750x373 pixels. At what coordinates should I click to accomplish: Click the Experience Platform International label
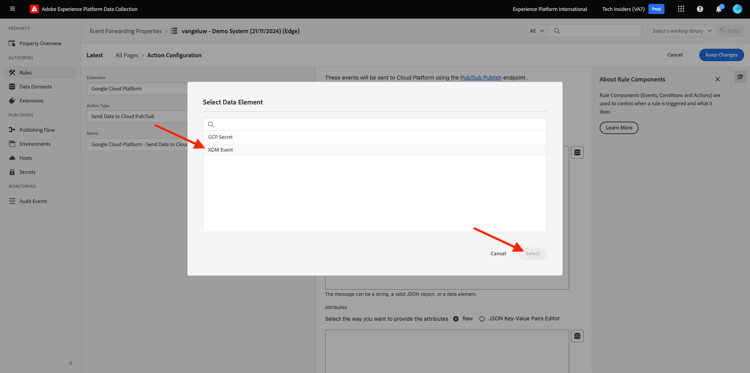point(550,9)
